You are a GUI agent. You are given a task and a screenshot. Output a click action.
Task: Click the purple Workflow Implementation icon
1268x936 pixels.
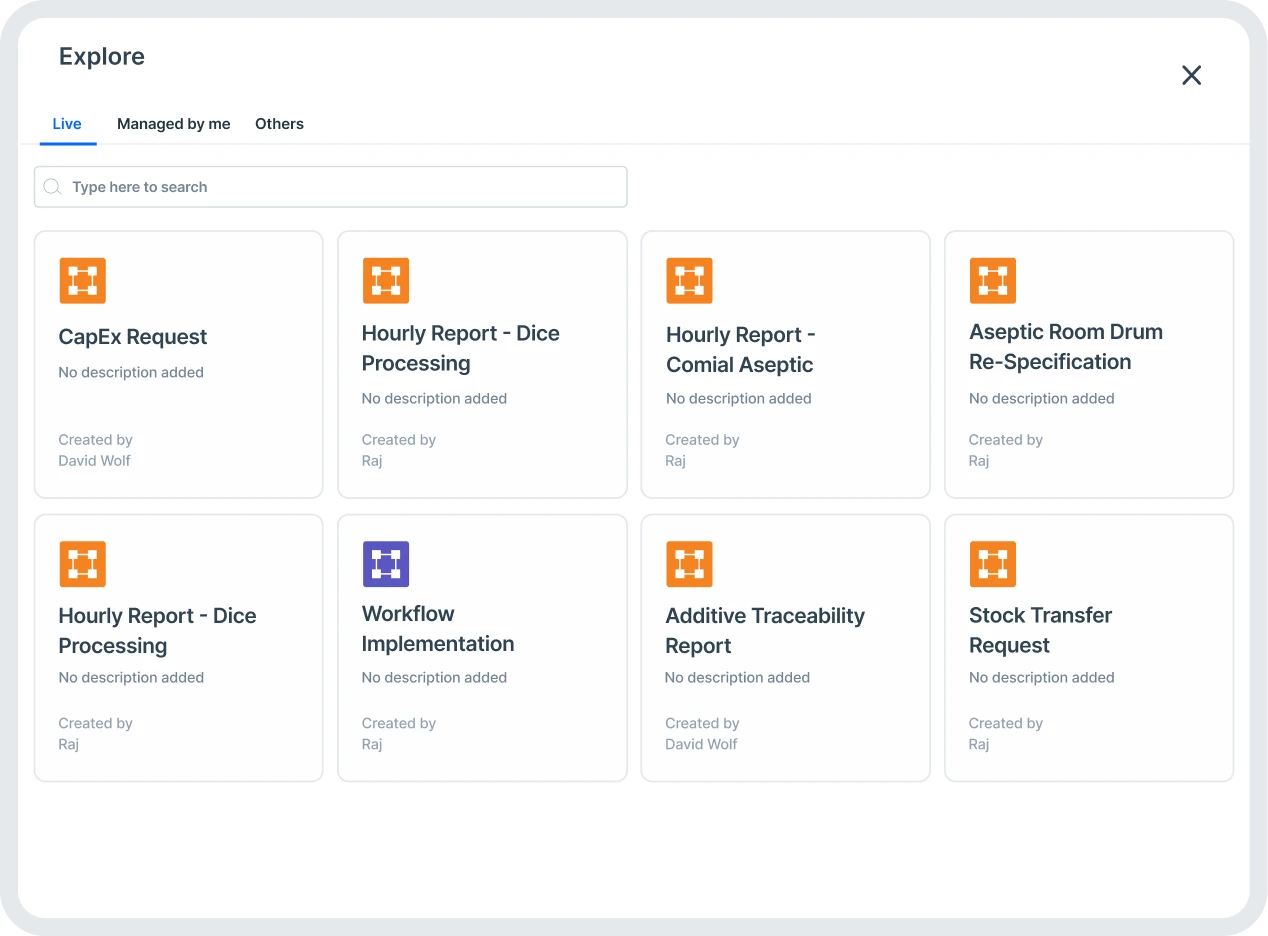coord(386,564)
